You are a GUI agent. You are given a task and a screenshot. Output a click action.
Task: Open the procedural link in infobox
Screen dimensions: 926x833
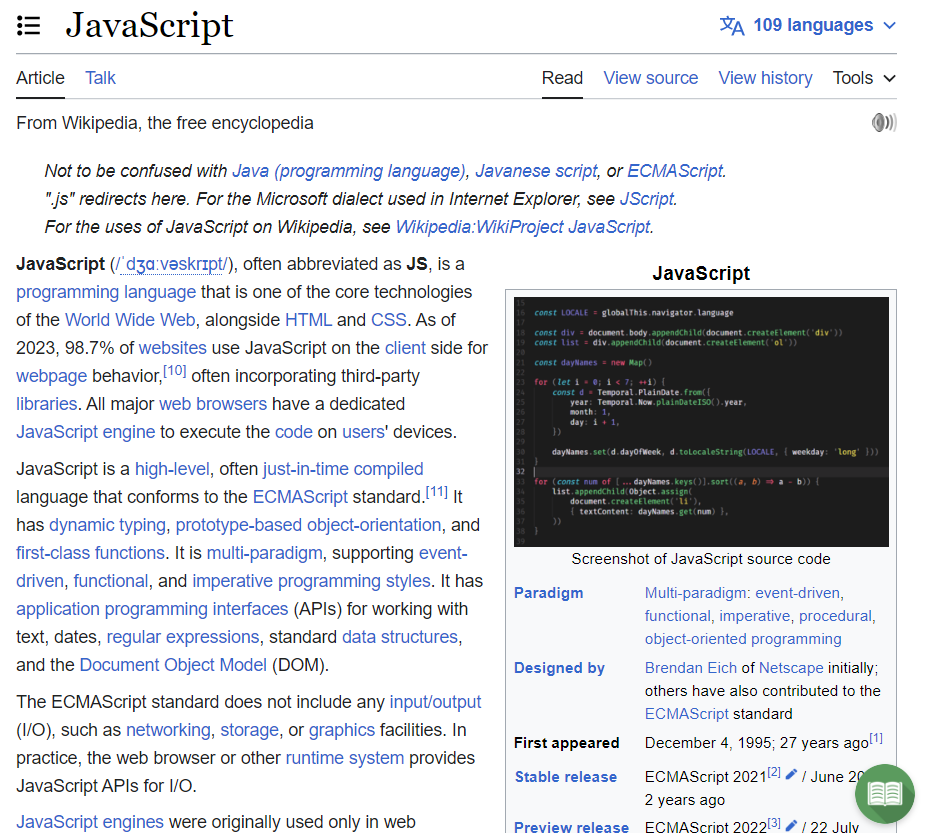coord(835,616)
